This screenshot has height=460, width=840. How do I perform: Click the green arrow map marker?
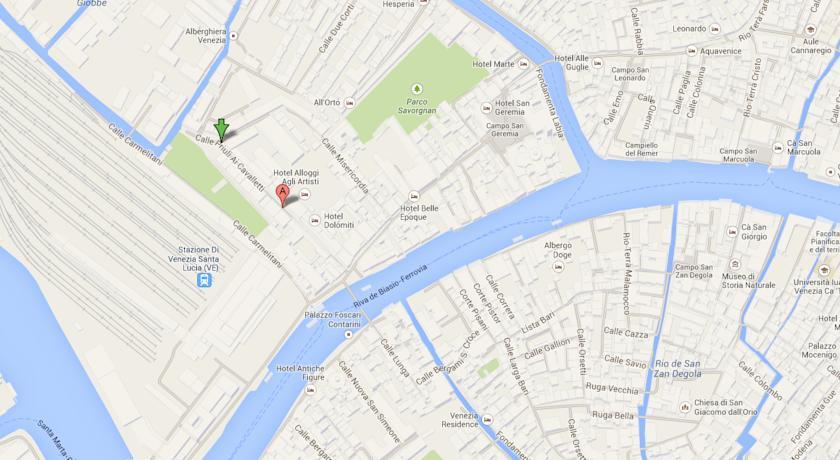pos(221,130)
